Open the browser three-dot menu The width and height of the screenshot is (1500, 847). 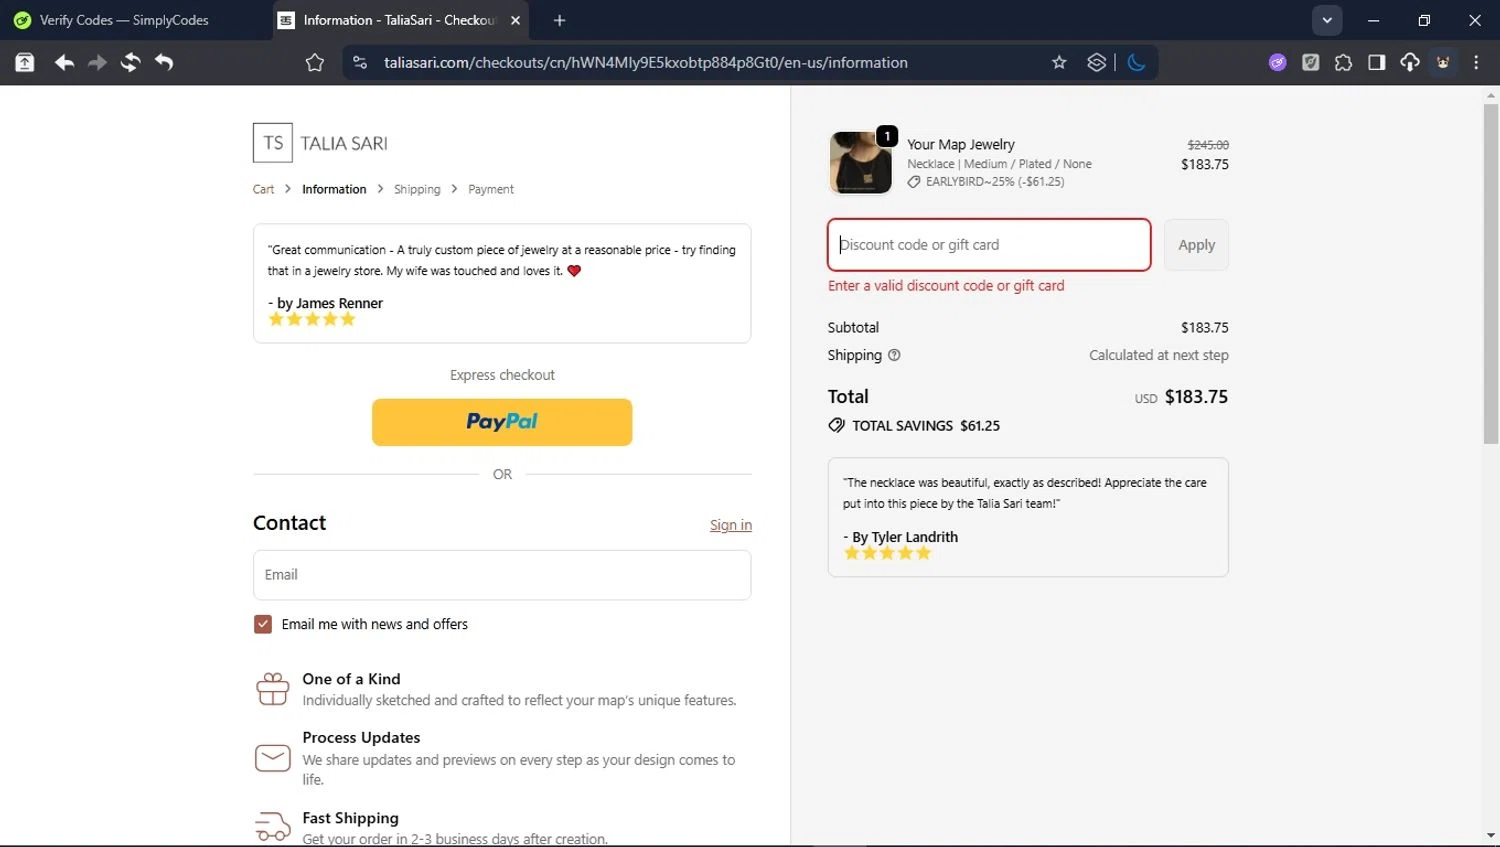pos(1476,62)
